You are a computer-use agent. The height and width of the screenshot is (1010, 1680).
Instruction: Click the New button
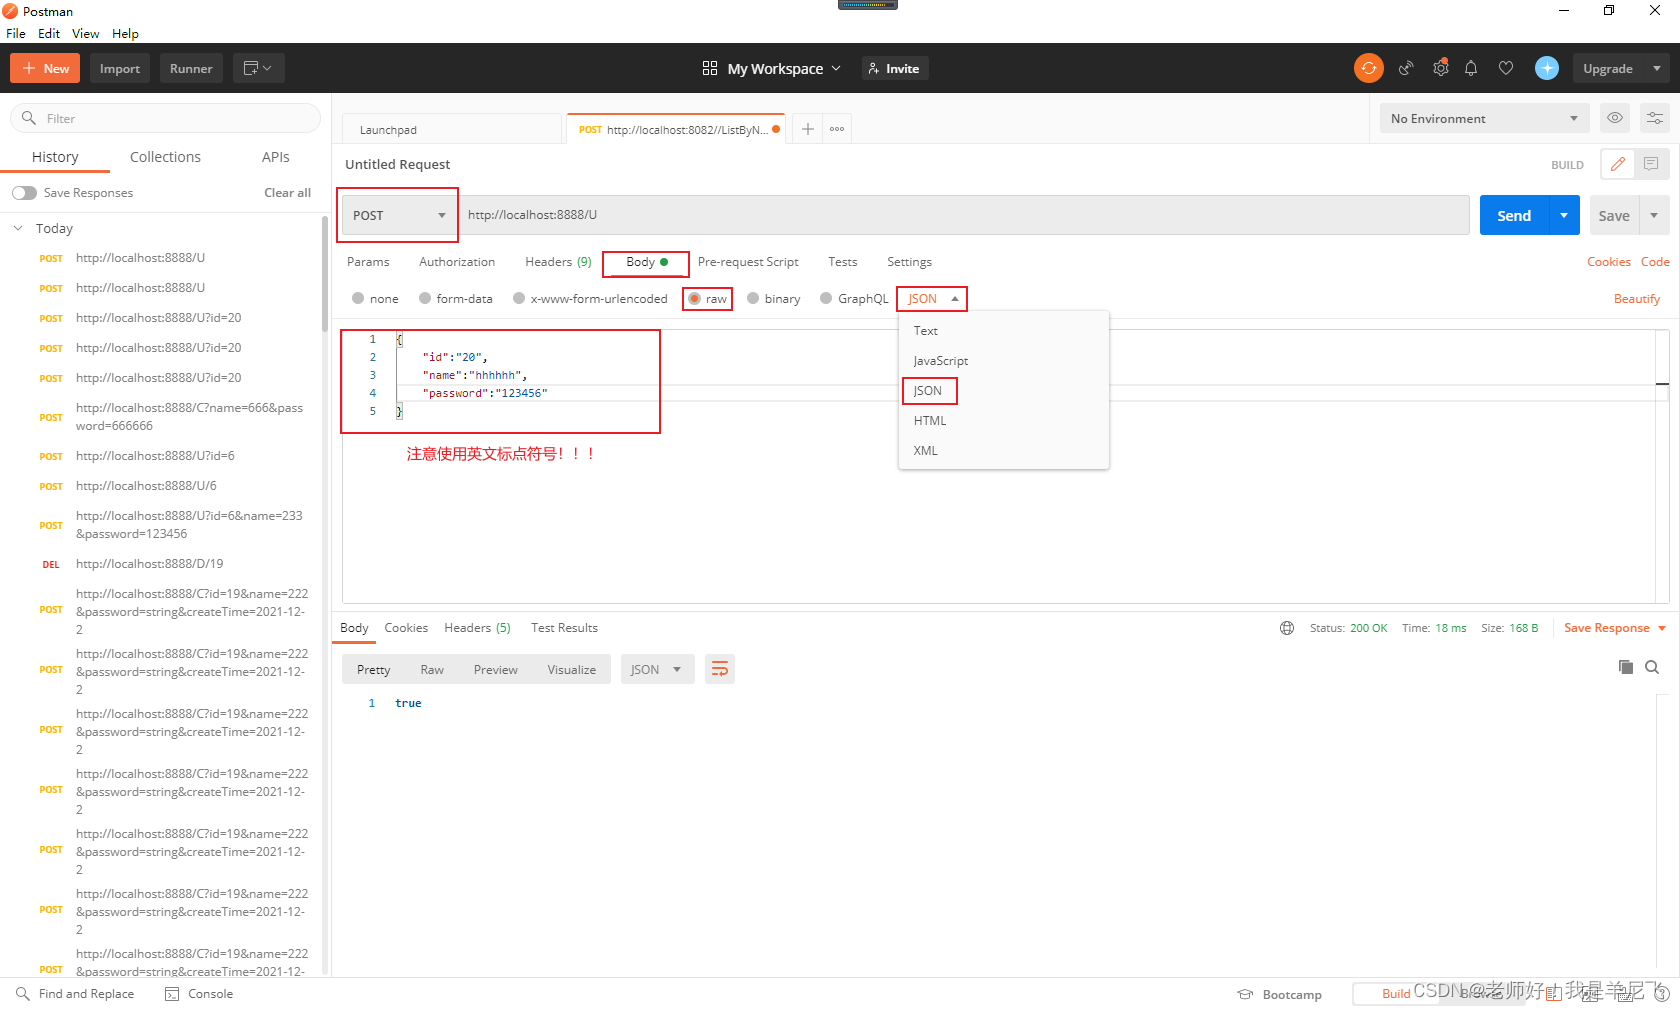coord(45,68)
